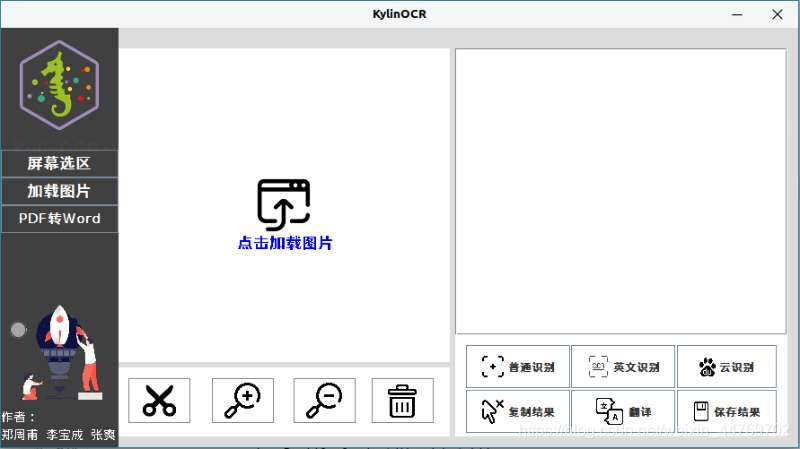Click inside the OCR result text area

620,191
